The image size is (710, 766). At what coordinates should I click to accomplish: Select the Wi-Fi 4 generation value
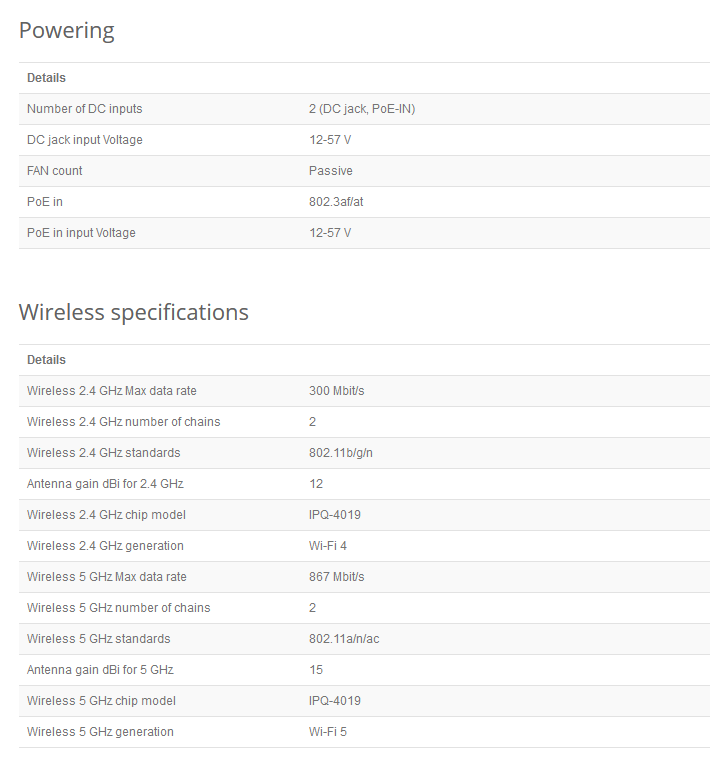pos(328,546)
